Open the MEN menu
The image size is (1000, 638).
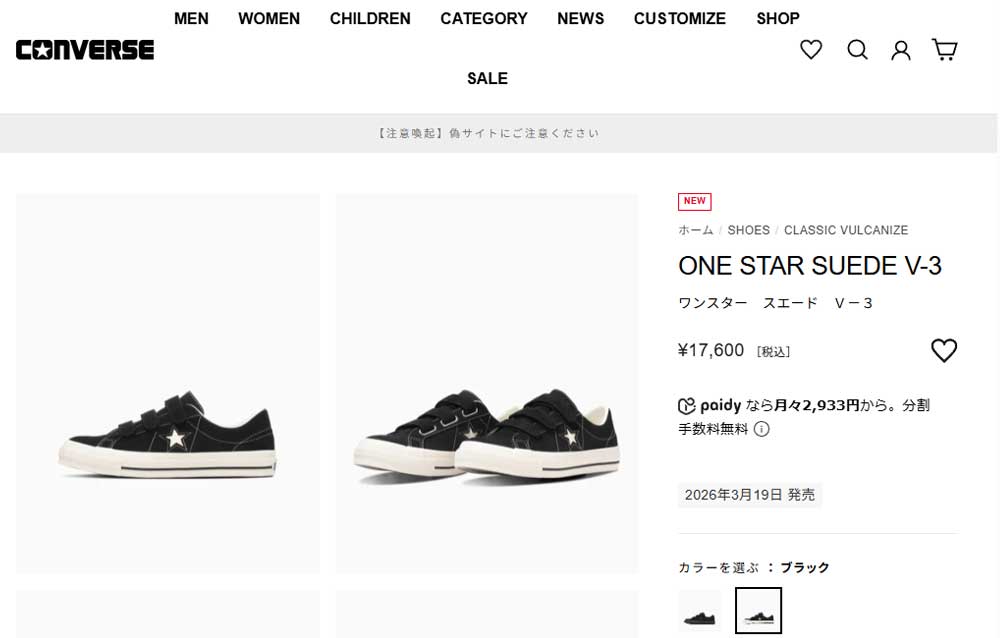191,19
